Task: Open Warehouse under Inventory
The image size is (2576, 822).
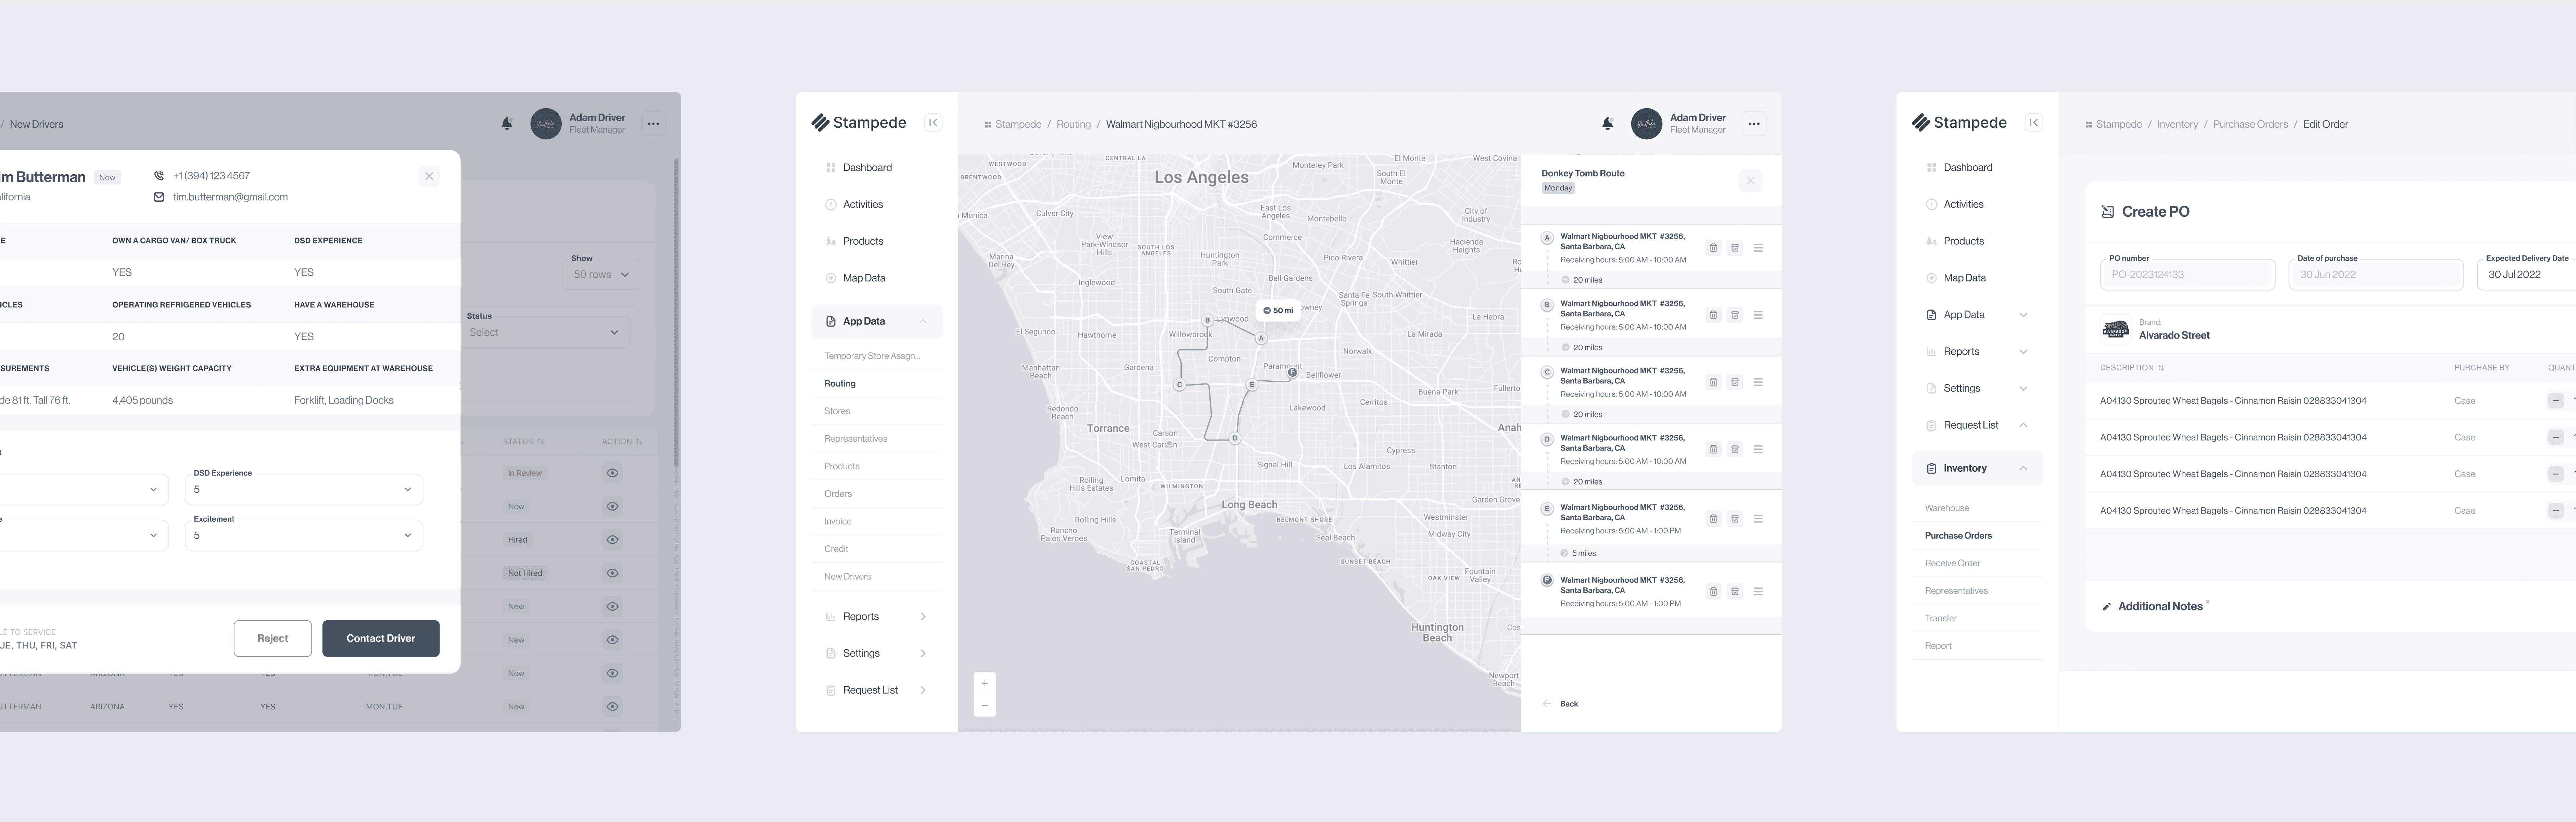Action: pos(1947,508)
